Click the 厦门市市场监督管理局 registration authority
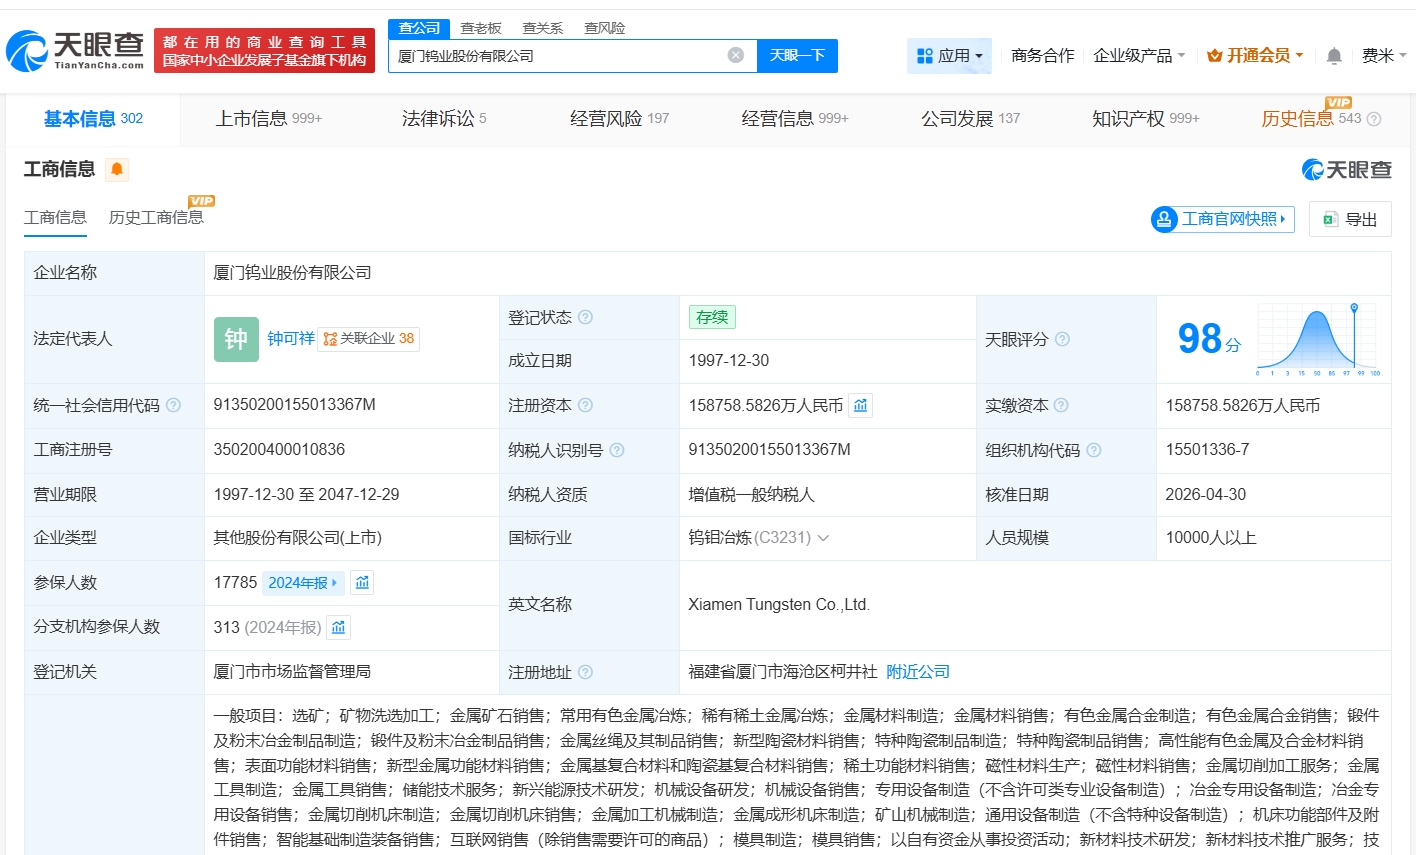 pyautogui.click(x=292, y=672)
